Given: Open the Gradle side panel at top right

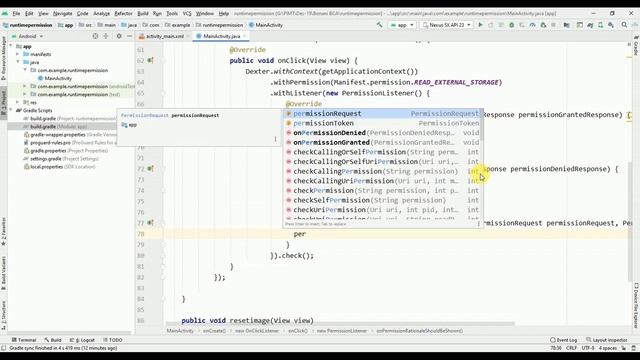Looking at the screenshot, I should pyautogui.click(x=636, y=46).
